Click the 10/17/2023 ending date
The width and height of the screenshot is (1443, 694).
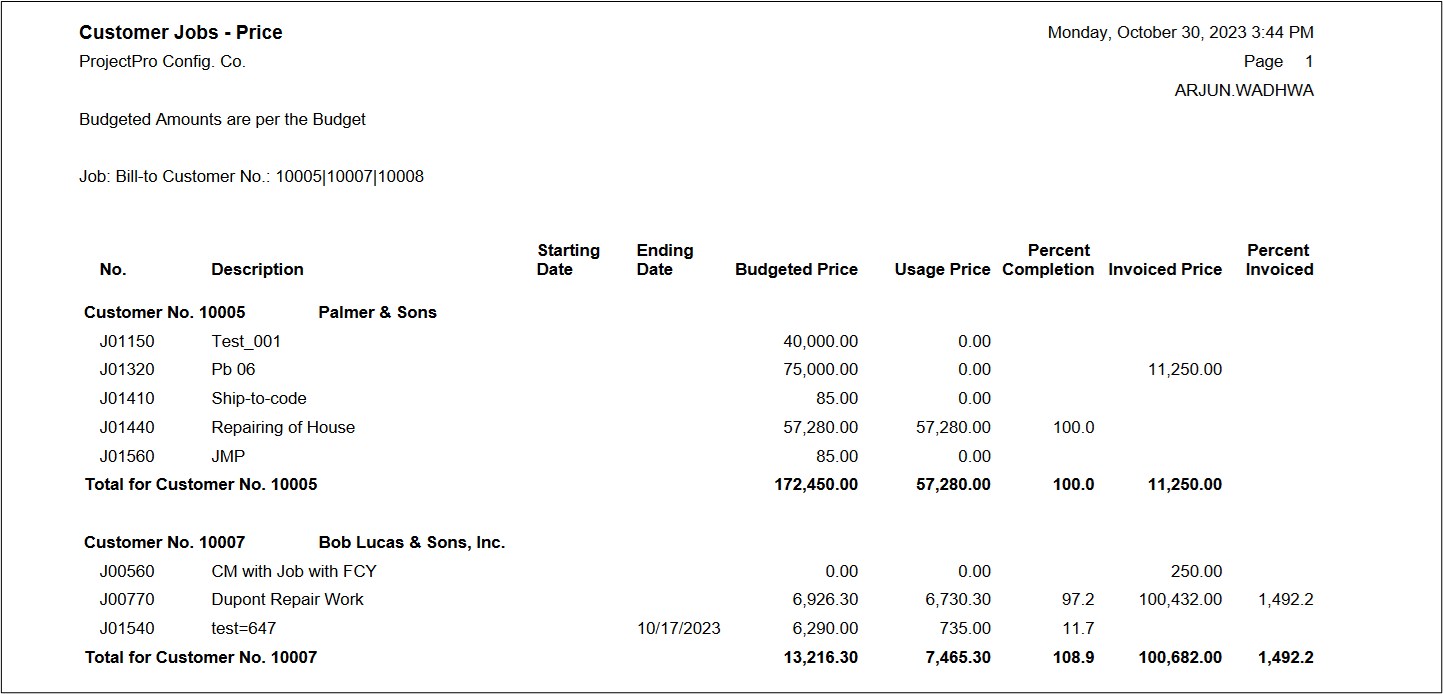(678, 629)
